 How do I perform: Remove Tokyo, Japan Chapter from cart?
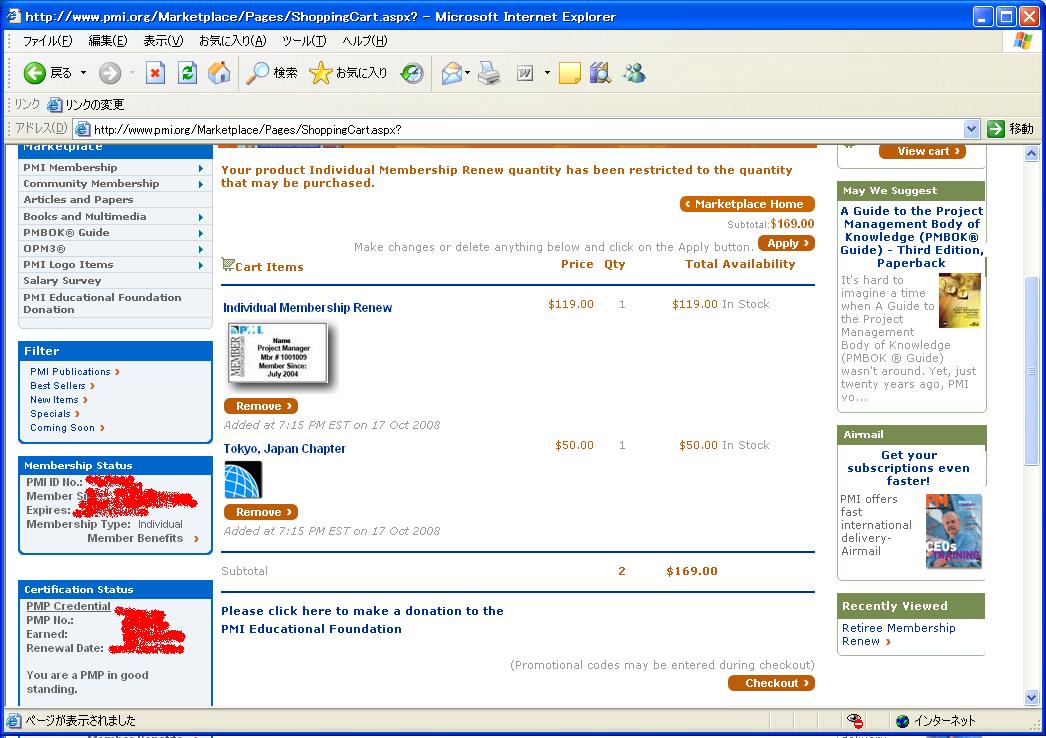pyautogui.click(x=261, y=512)
